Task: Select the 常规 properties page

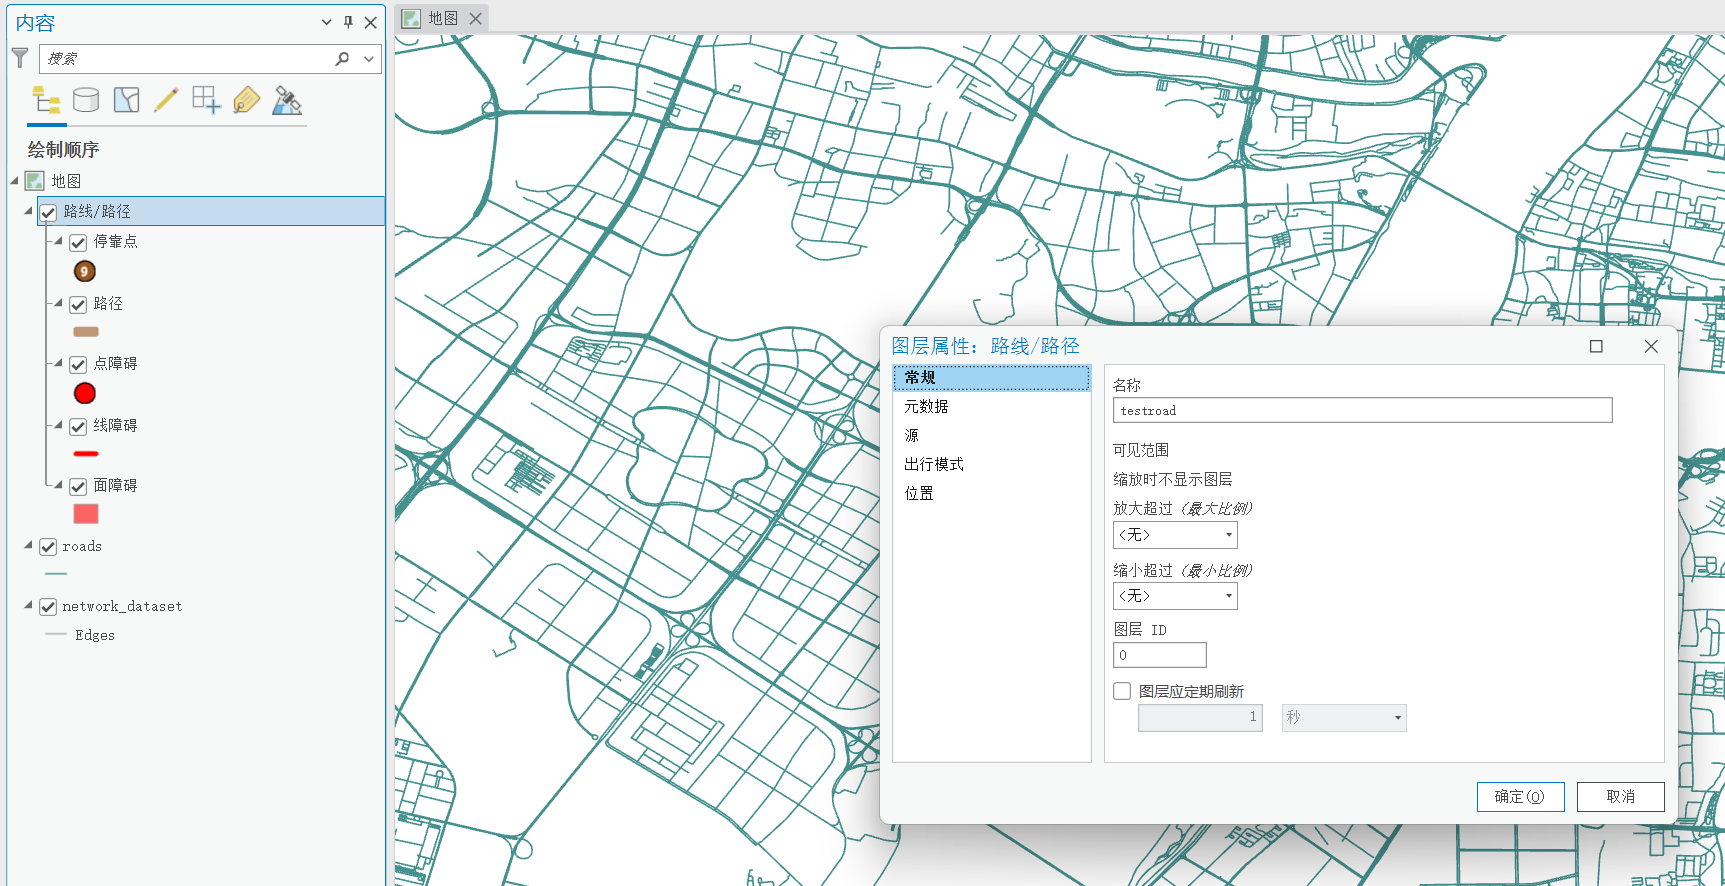Action: (991, 377)
